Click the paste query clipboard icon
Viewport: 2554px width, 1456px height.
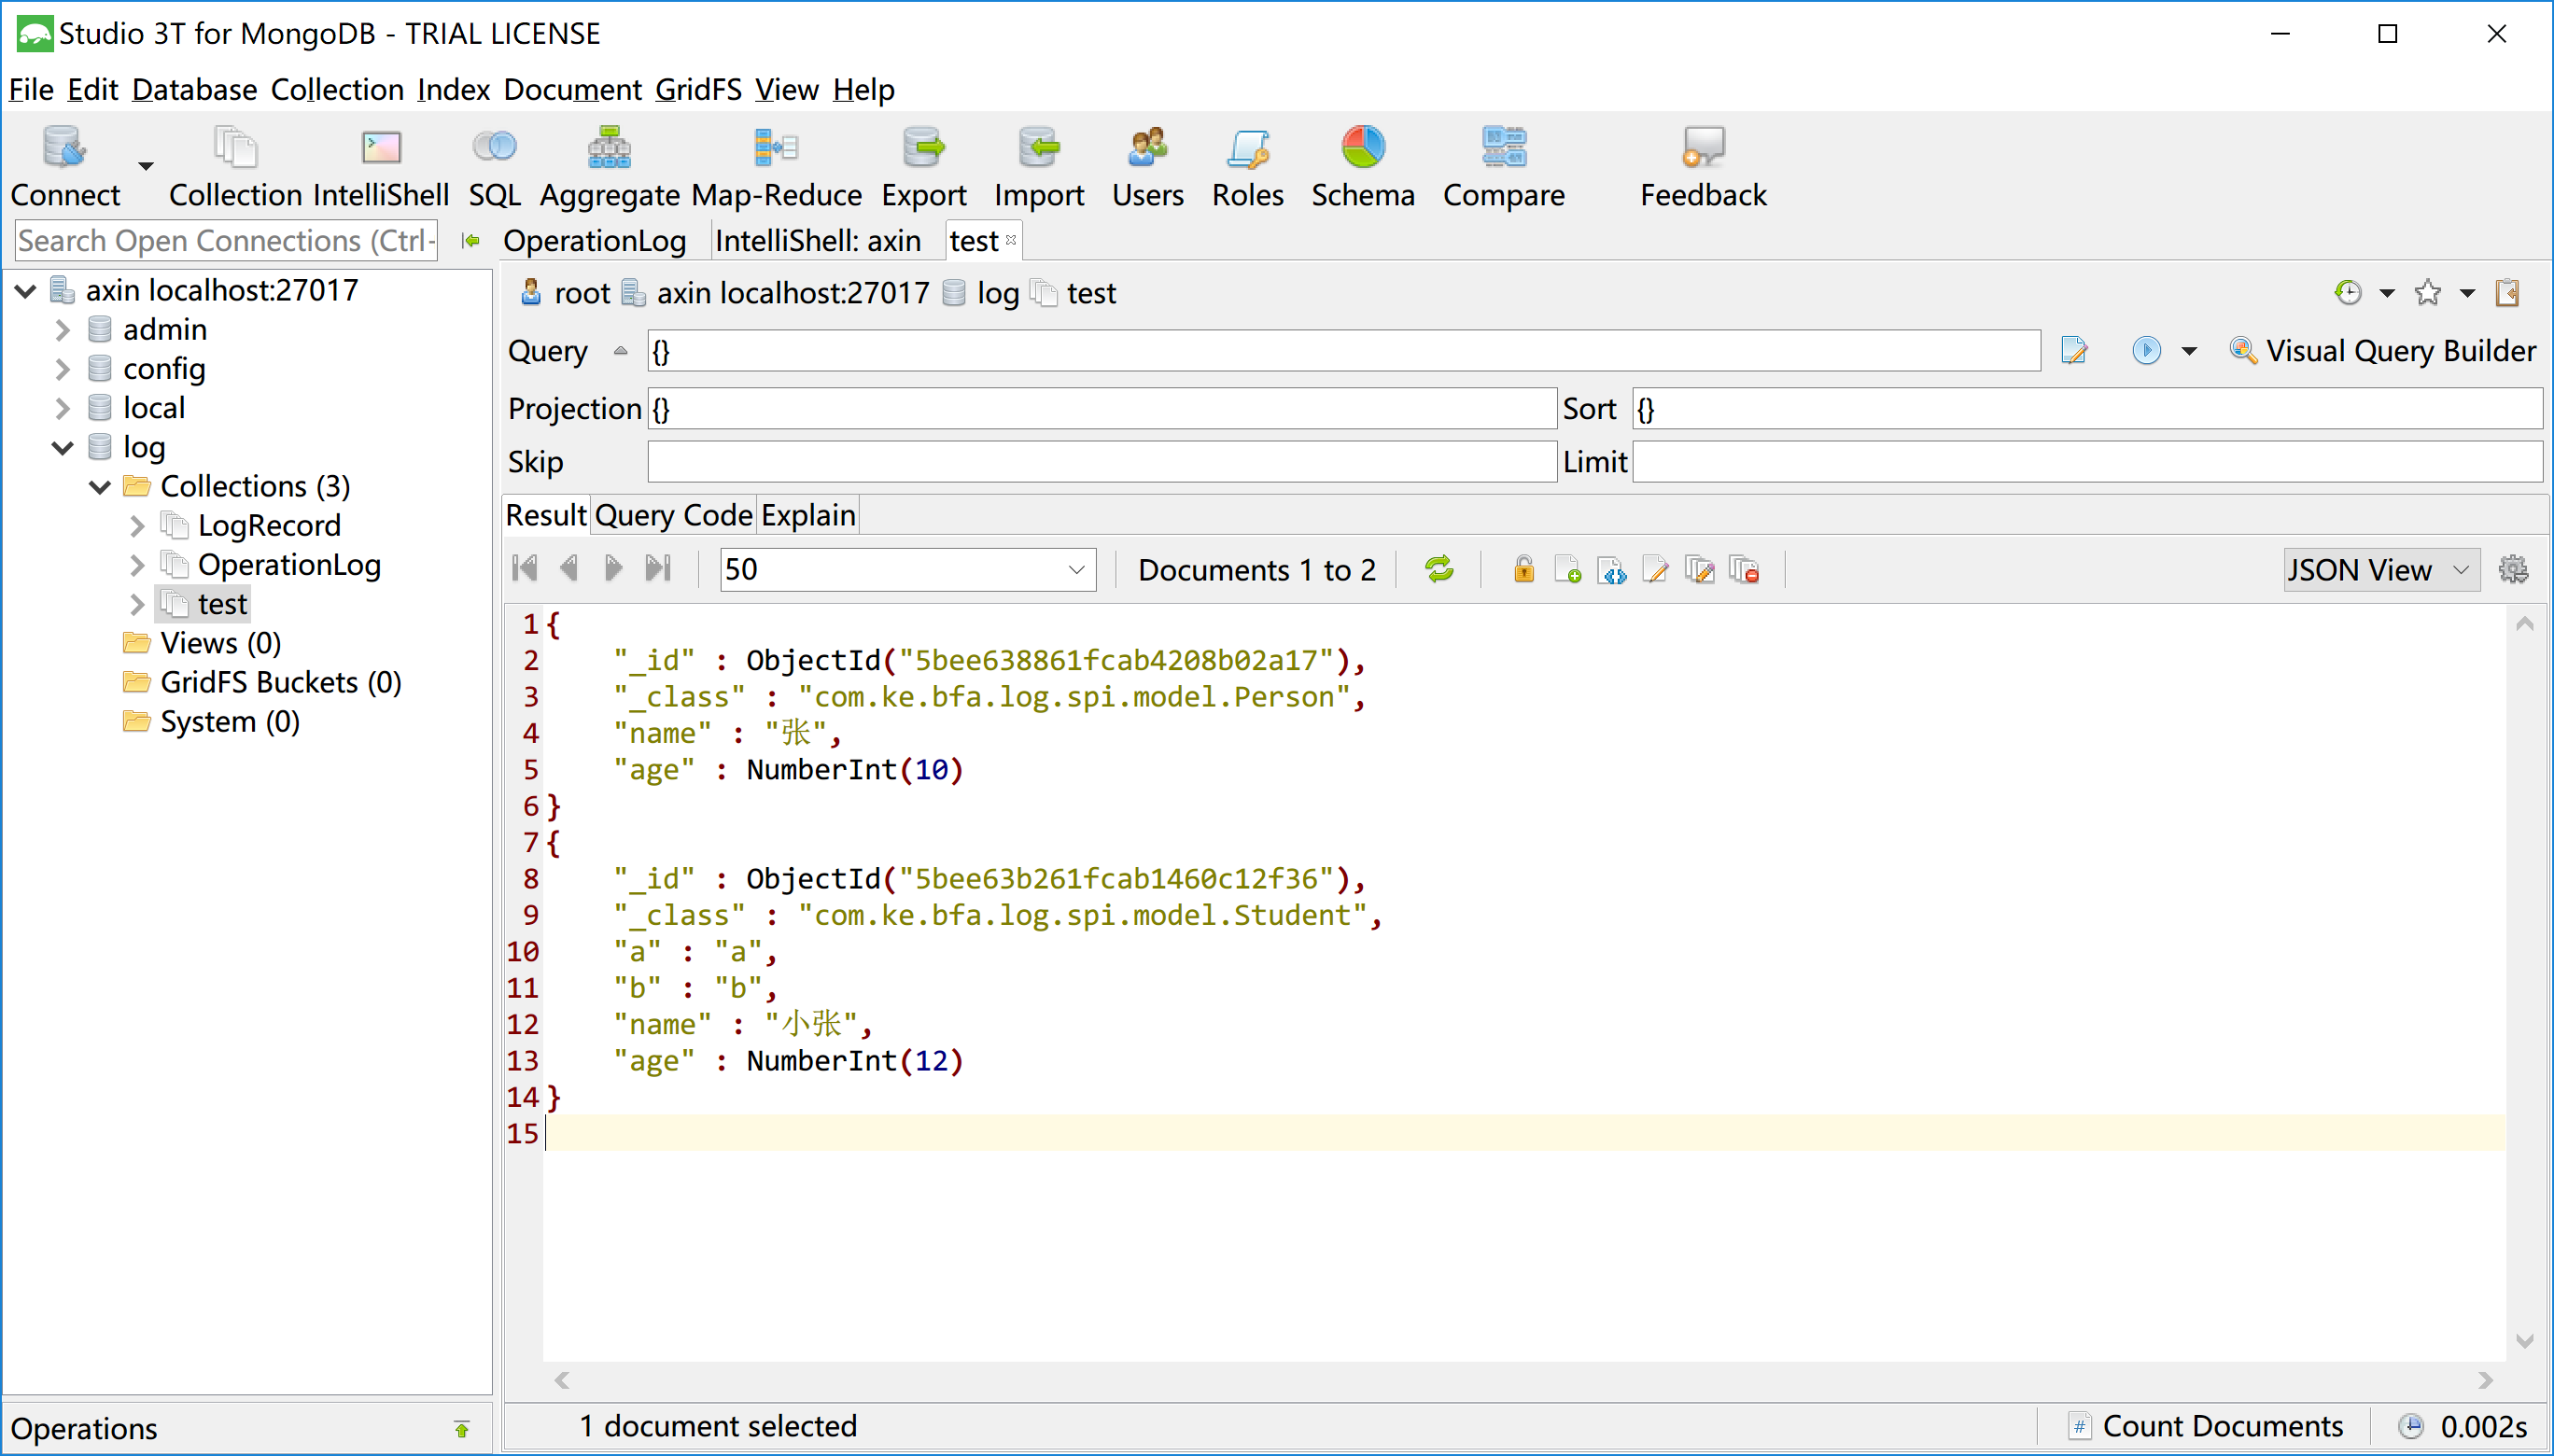[x=2507, y=292]
